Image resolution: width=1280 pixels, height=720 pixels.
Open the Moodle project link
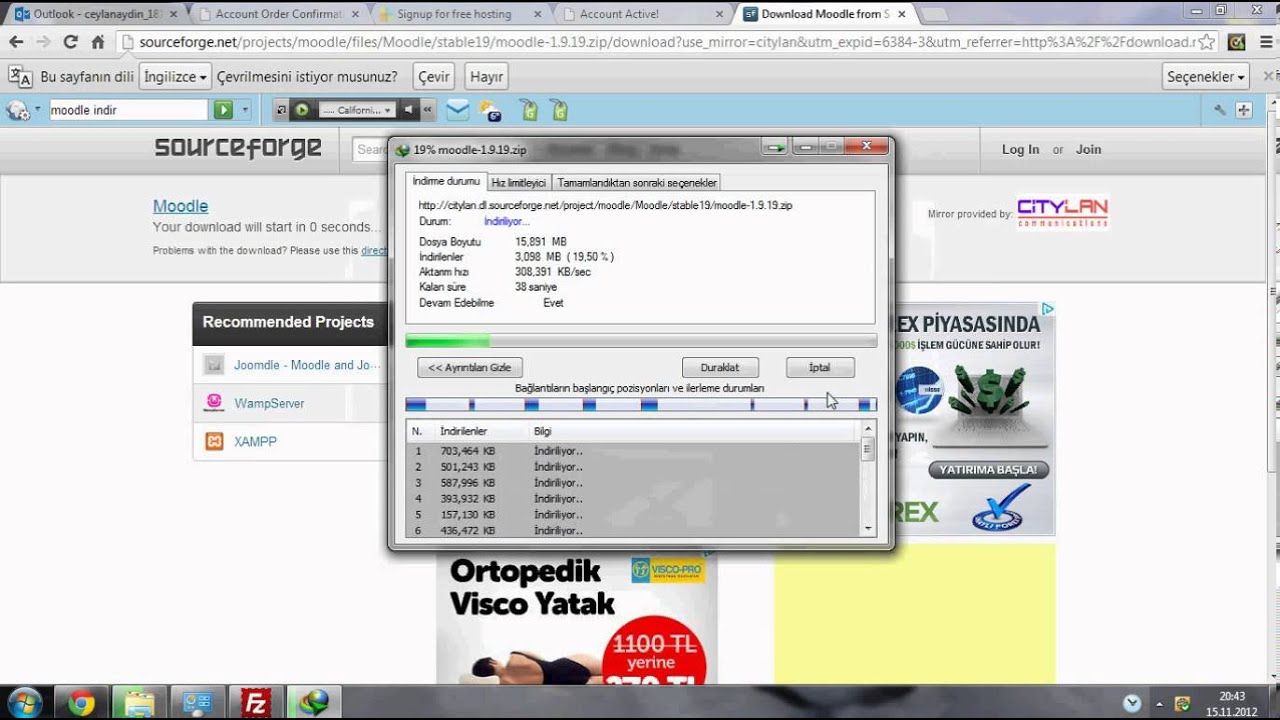click(180, 206)
